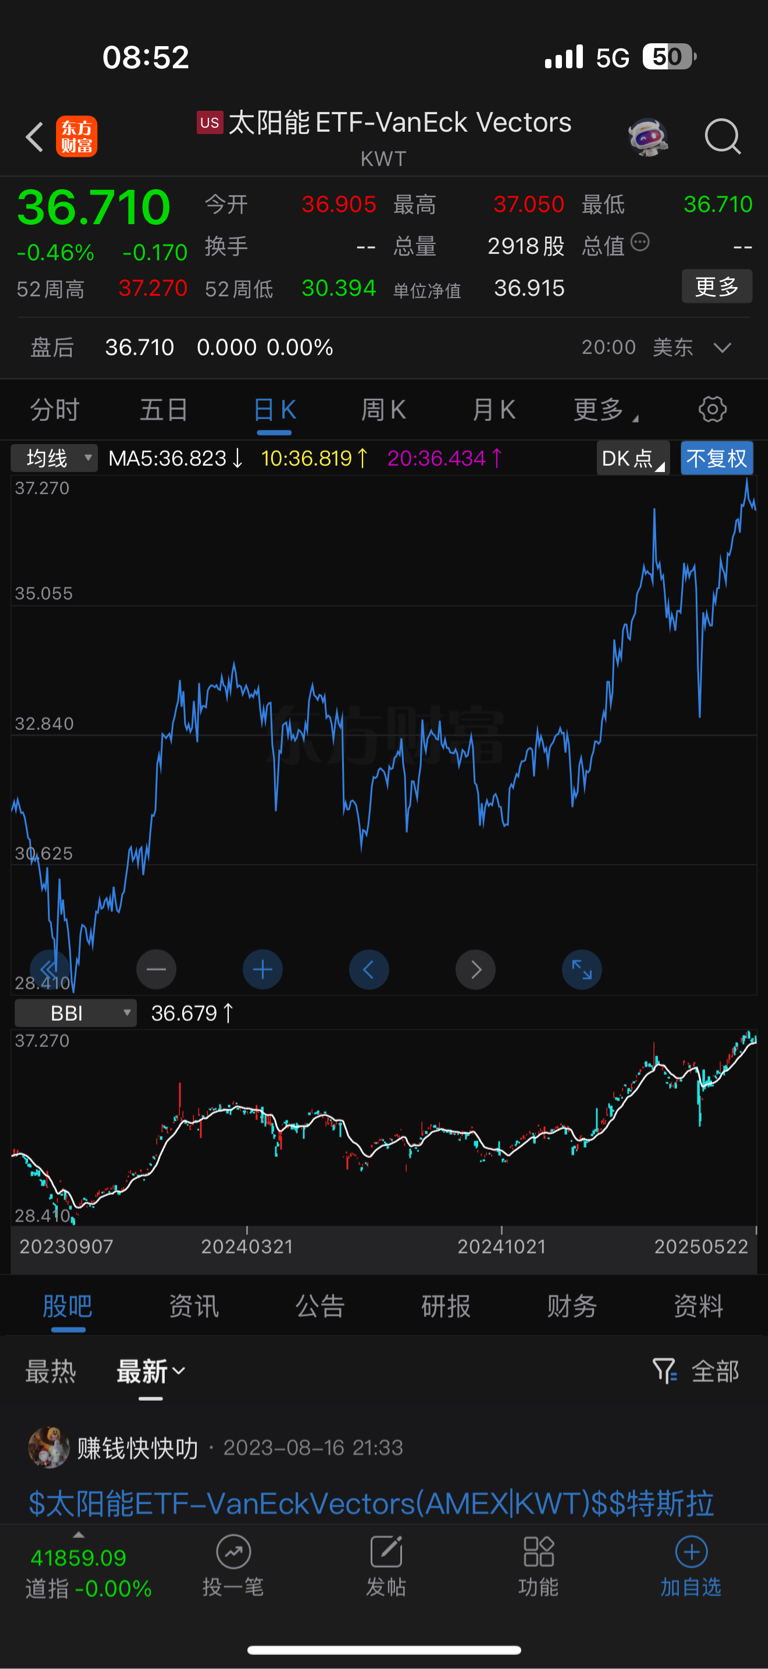Open user avatar of 赚钱快快叻

coord(48,1447)
